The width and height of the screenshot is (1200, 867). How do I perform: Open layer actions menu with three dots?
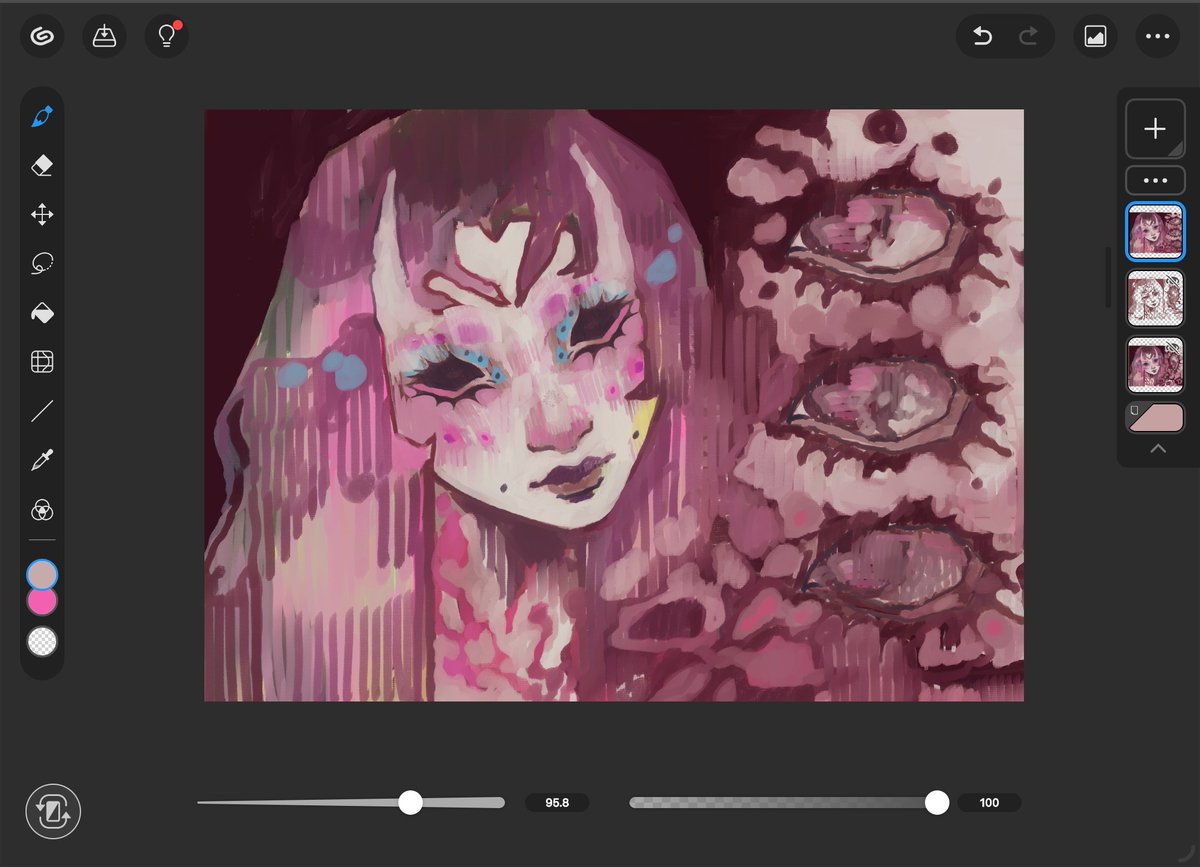click(1155, 180)
